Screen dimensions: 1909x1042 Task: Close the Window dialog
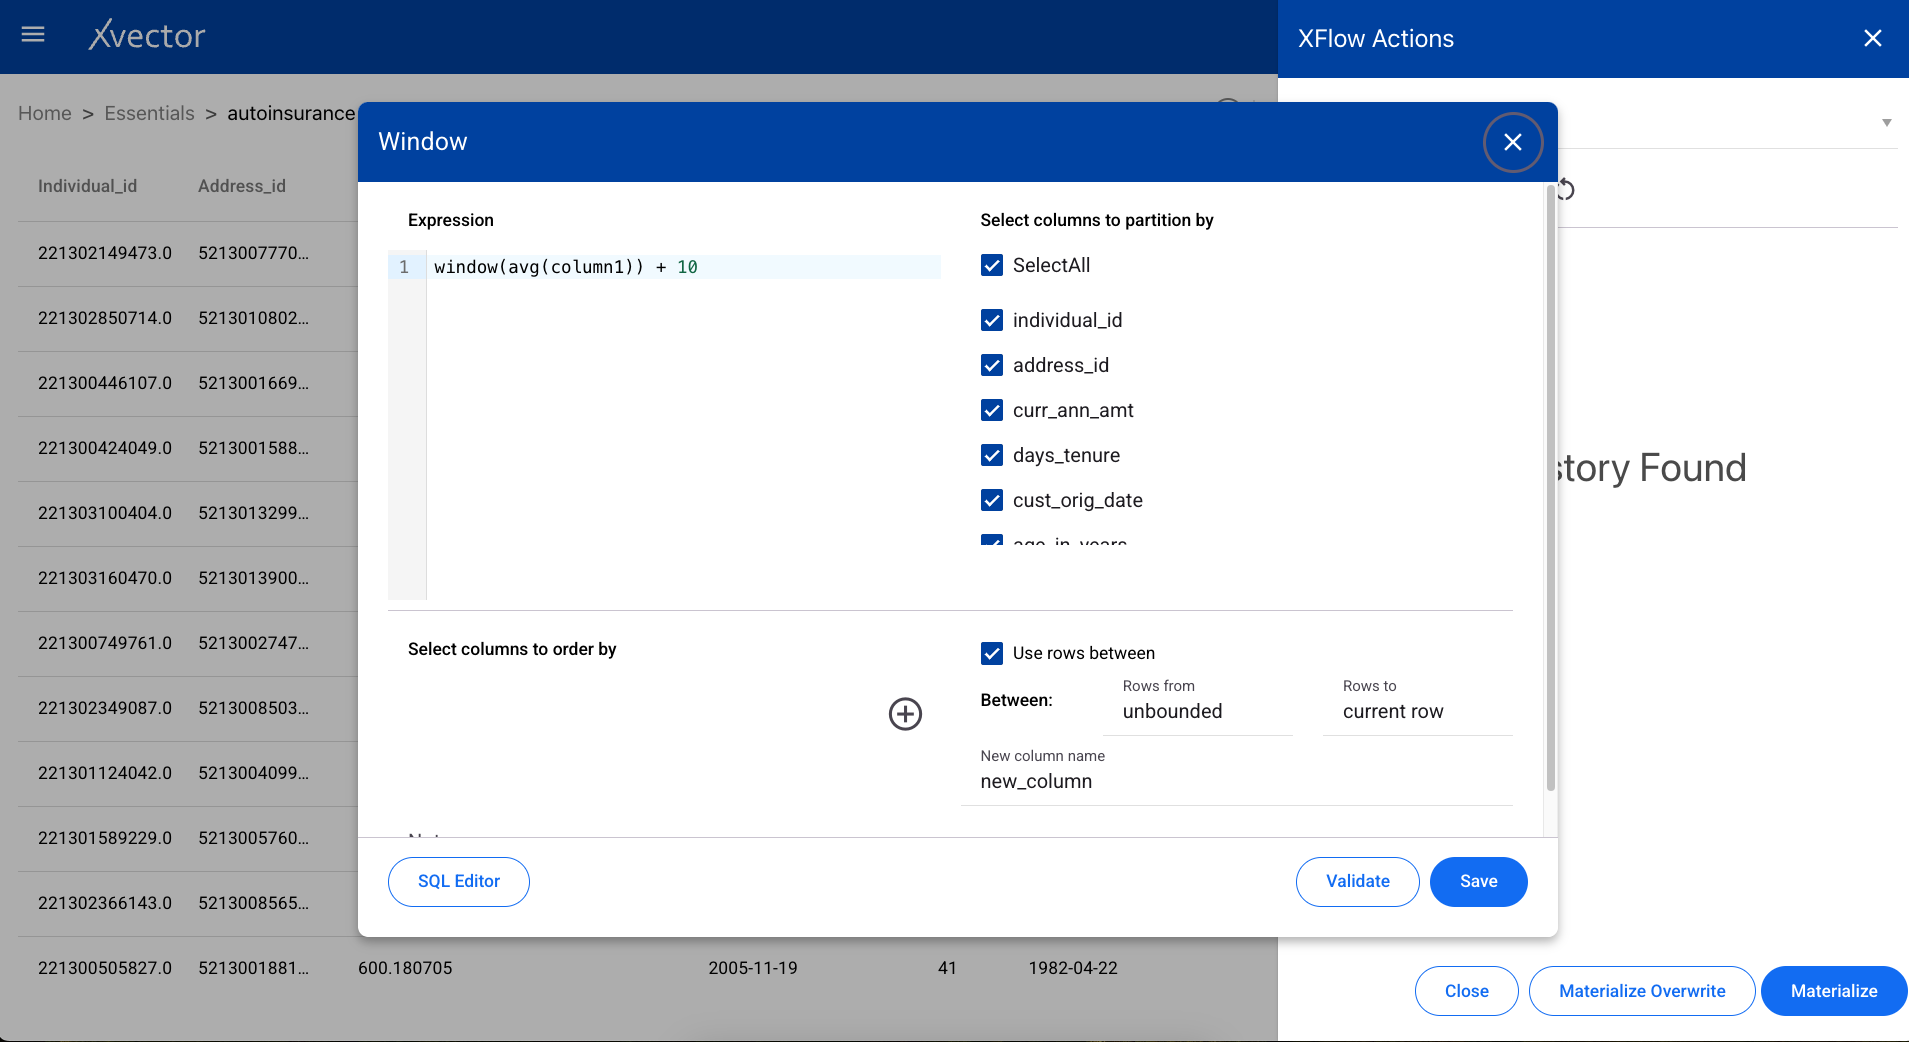(x=1512, y=142)
